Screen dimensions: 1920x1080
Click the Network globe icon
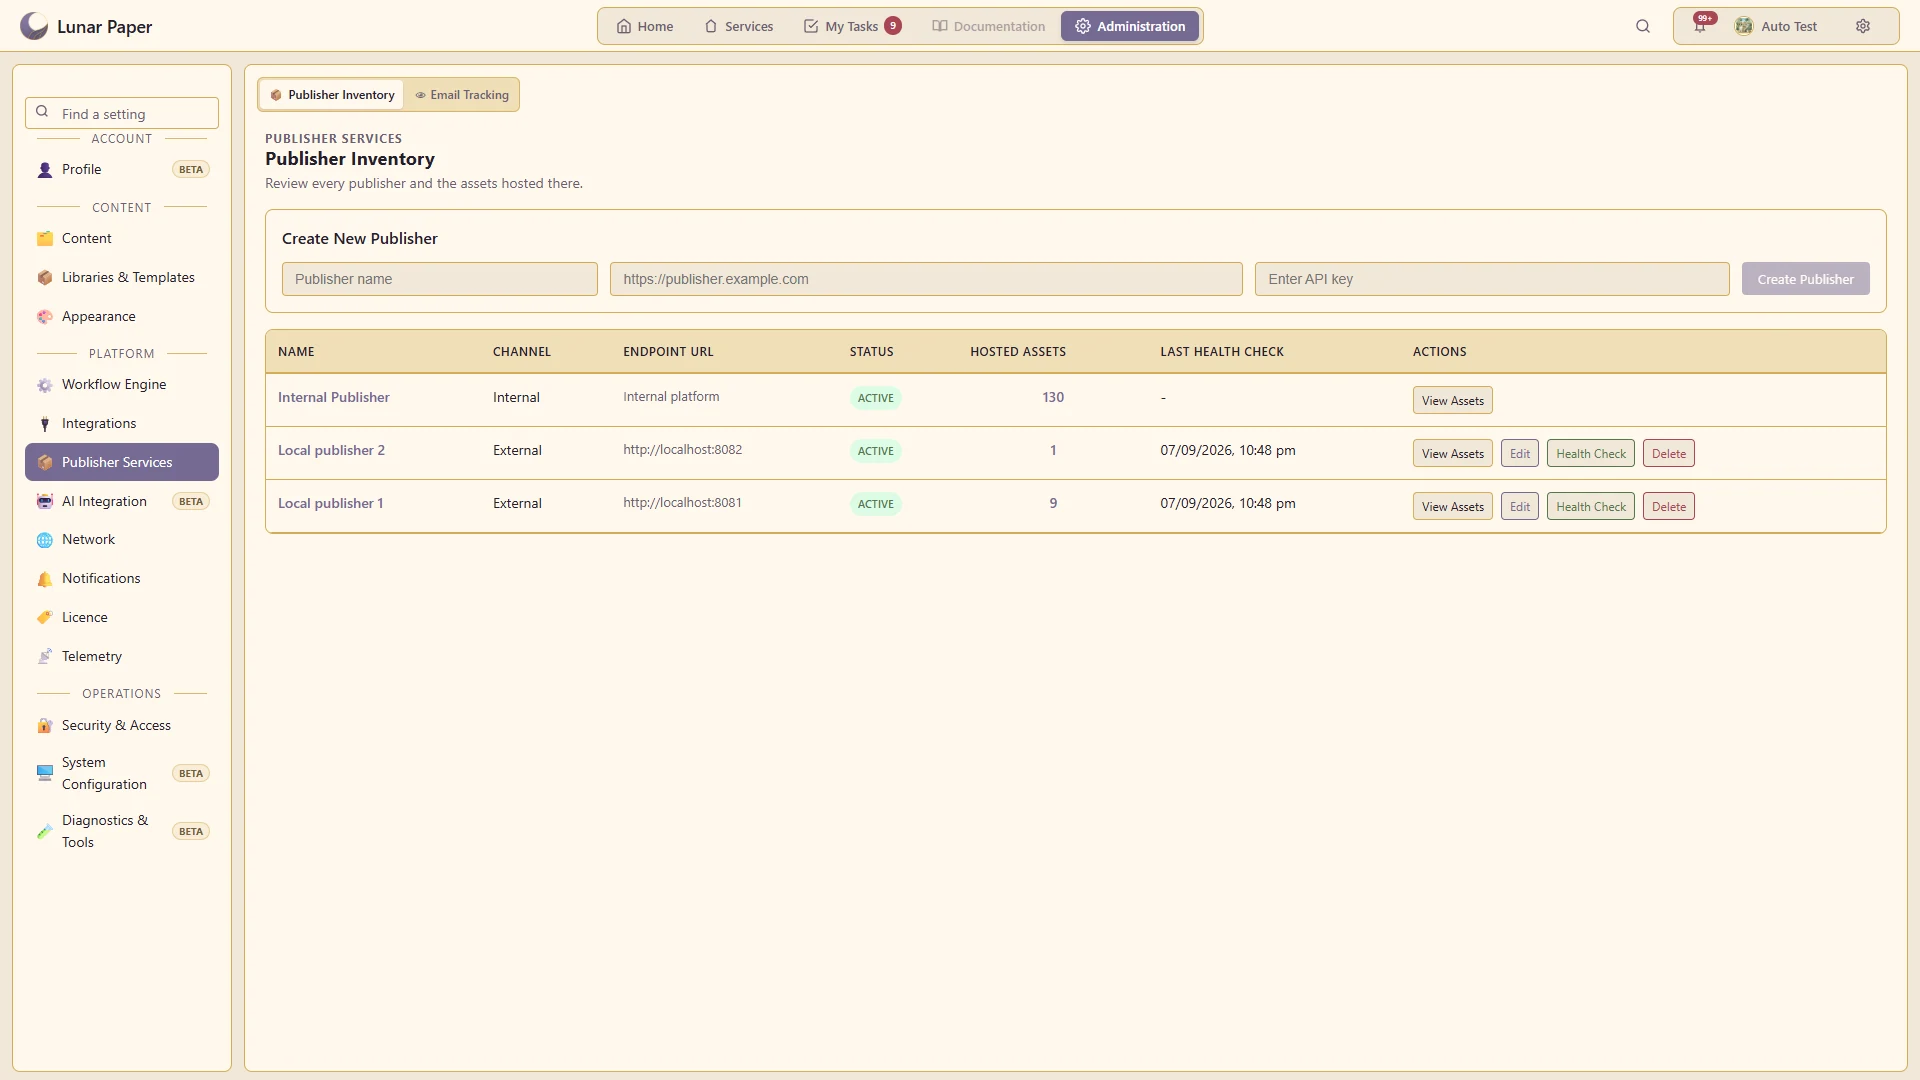pyautogui.click(x=45, y=540)
